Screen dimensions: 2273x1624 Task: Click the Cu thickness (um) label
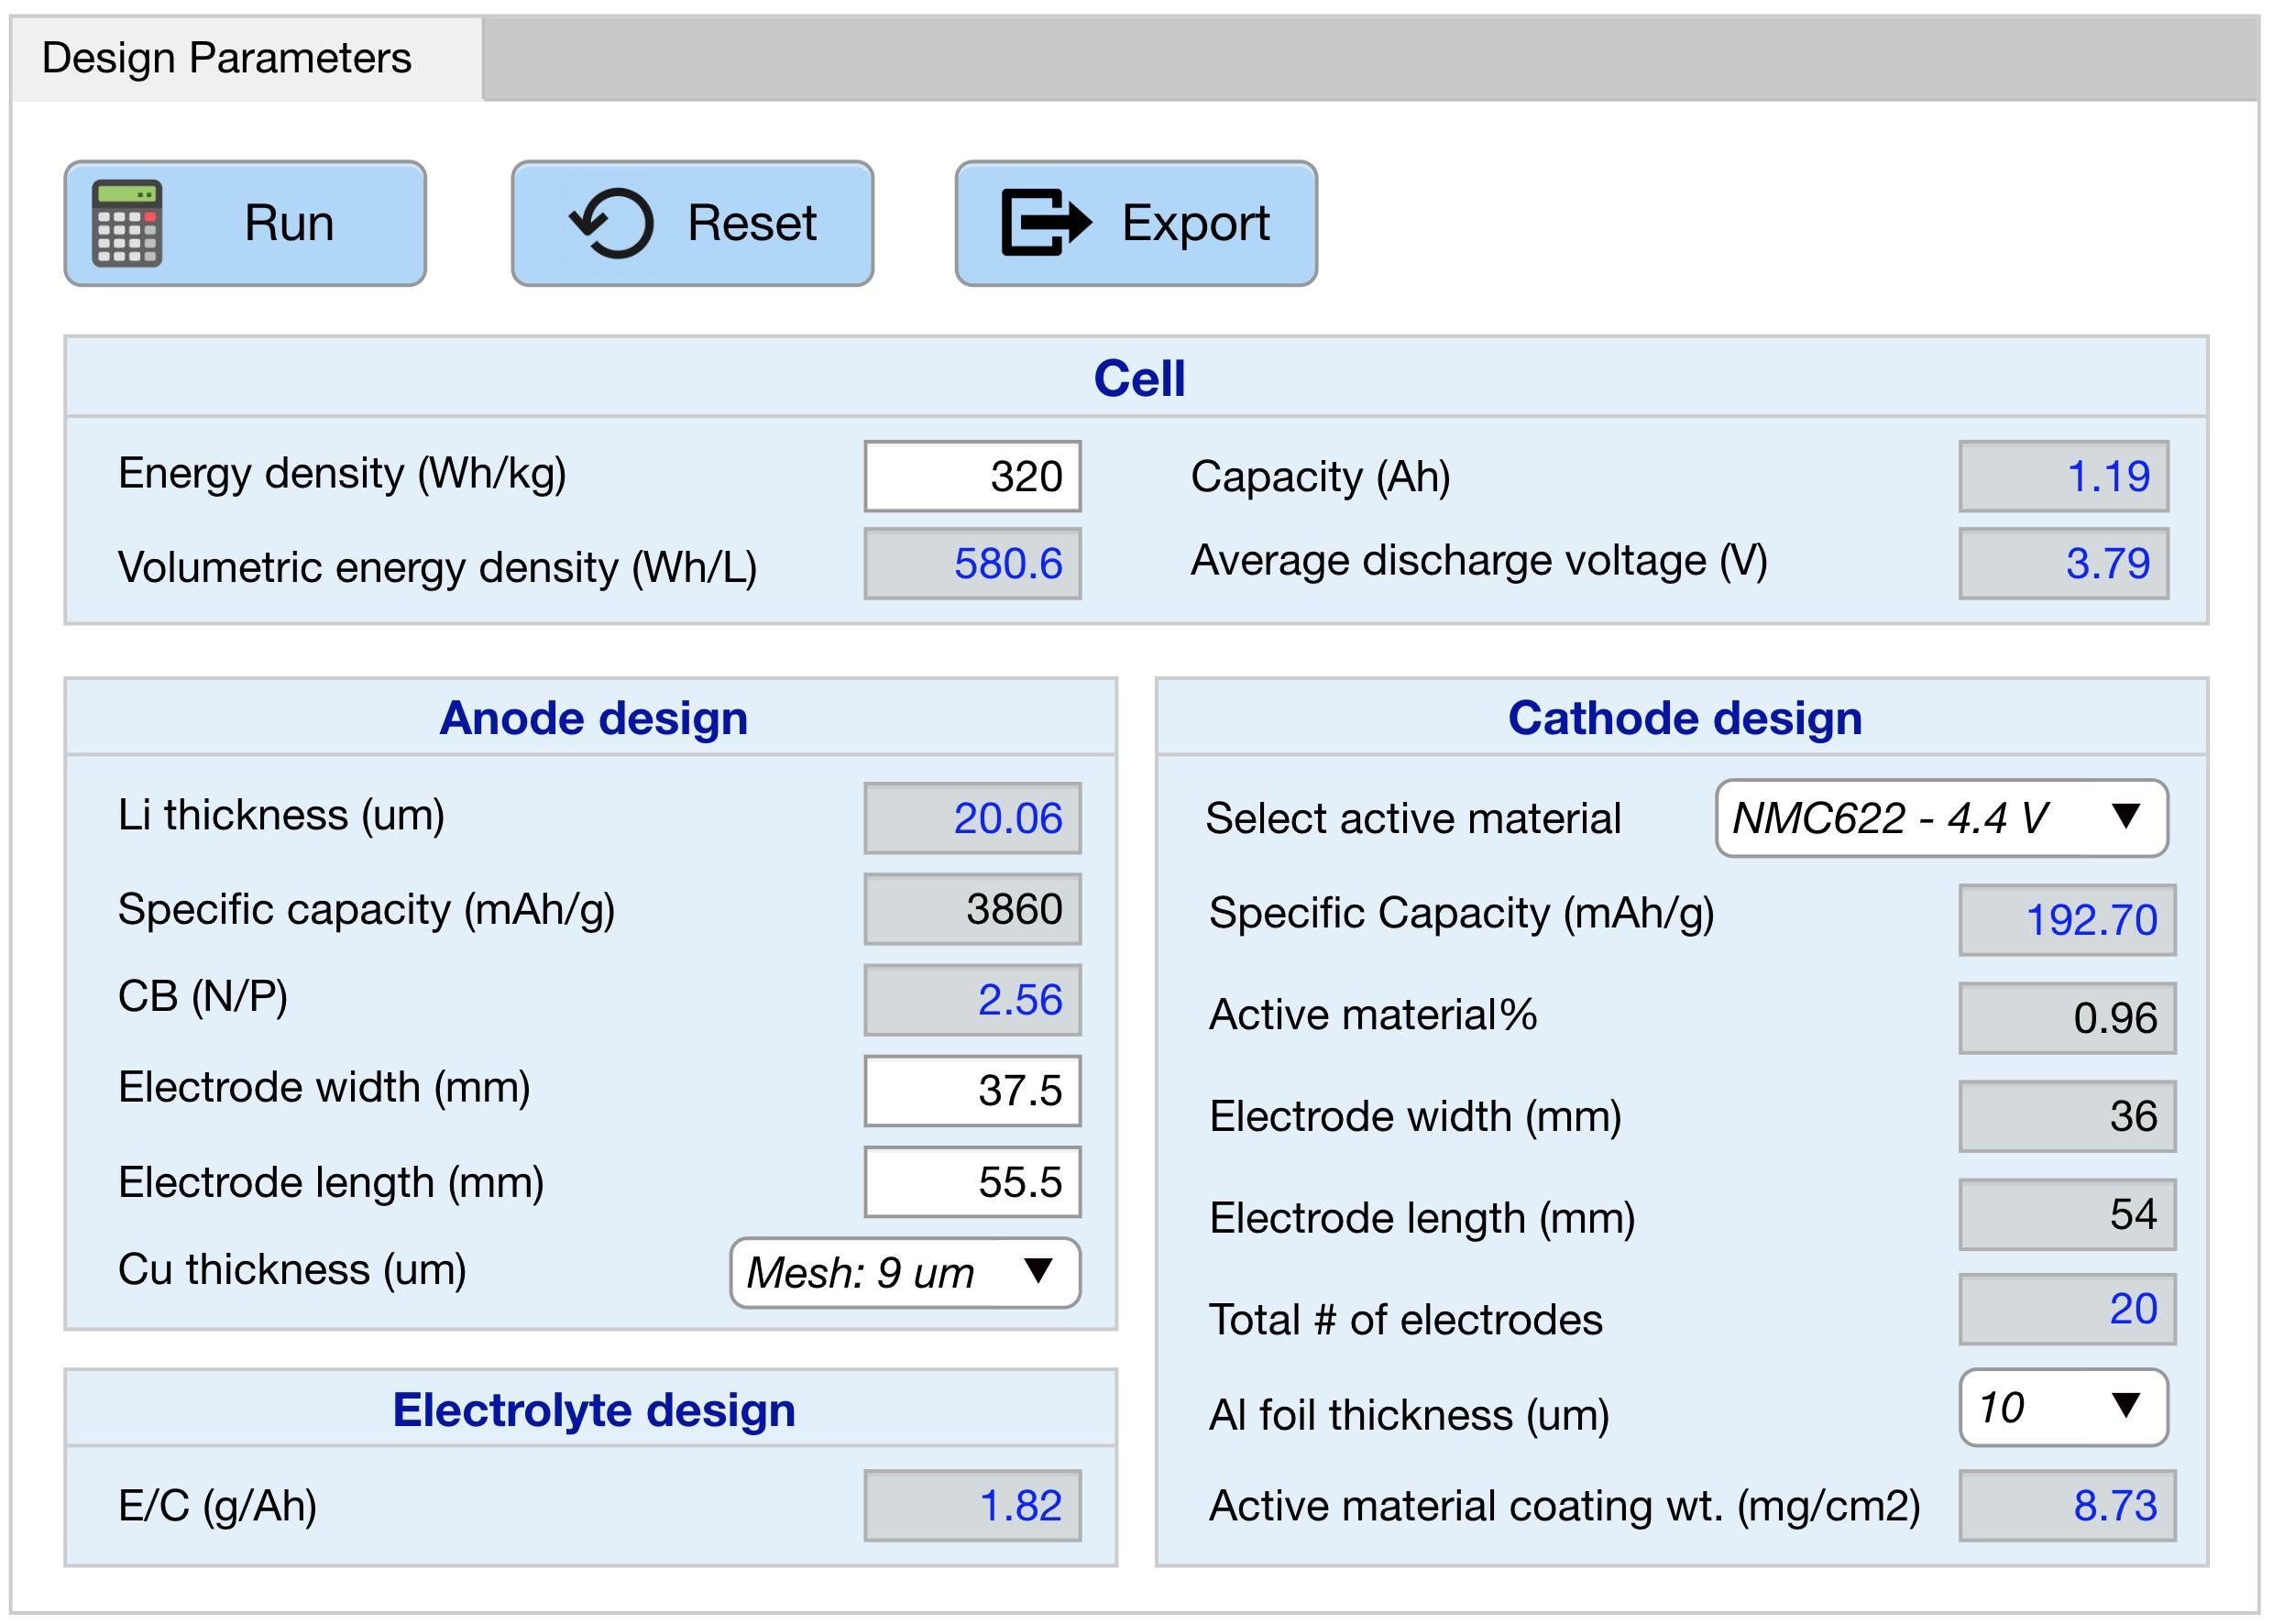(x=292, y=1270)
